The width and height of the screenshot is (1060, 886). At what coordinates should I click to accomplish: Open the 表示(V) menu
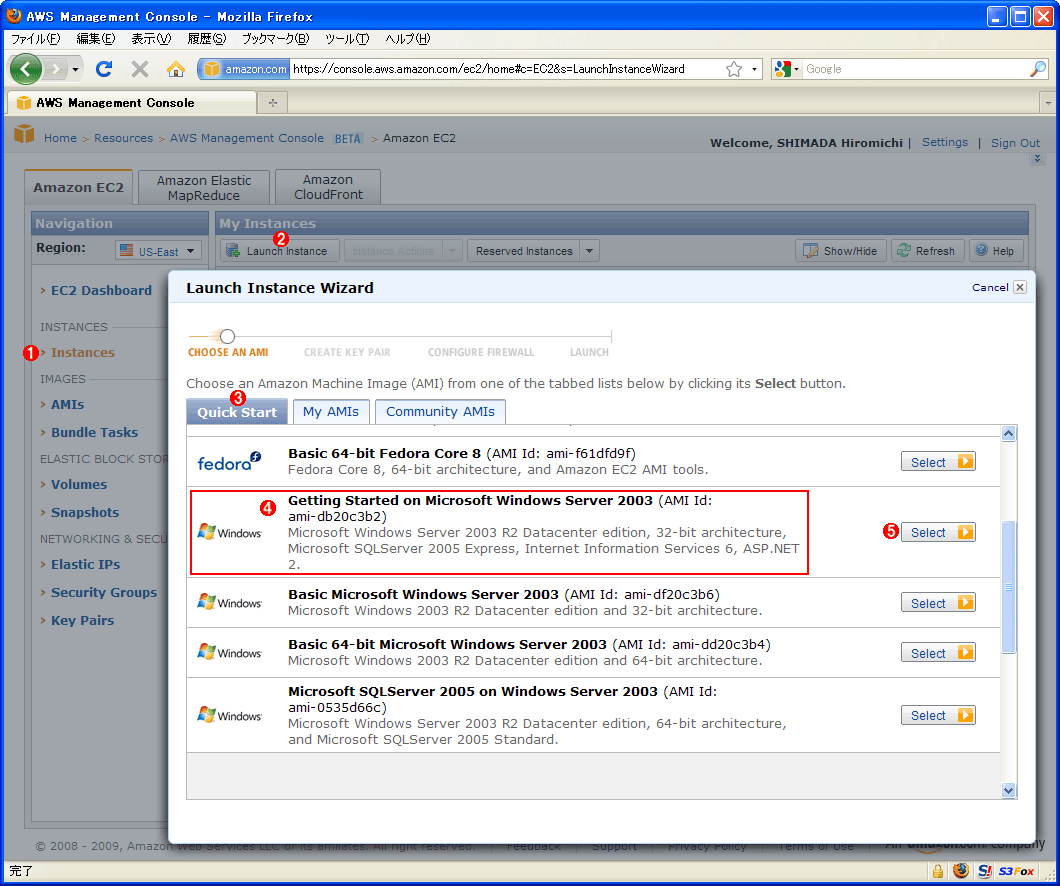151,39
